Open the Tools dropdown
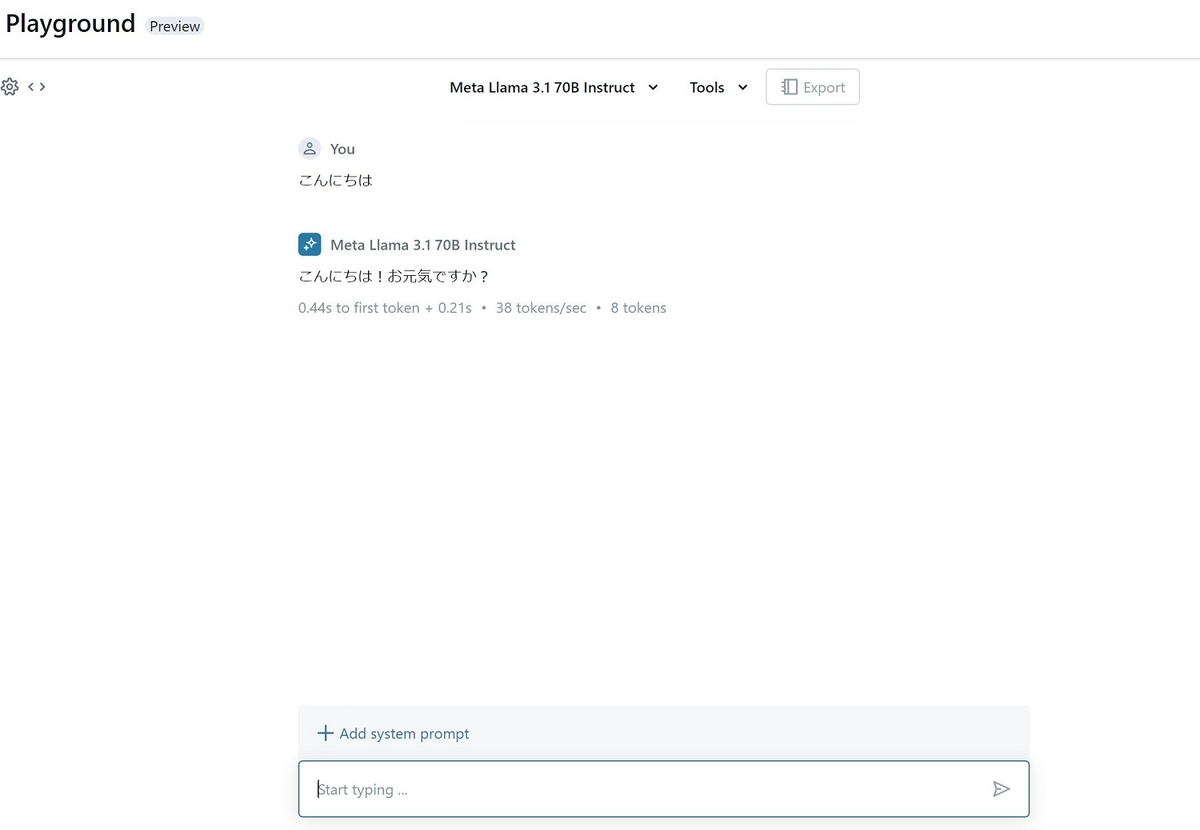 click(x=717, y=87)
